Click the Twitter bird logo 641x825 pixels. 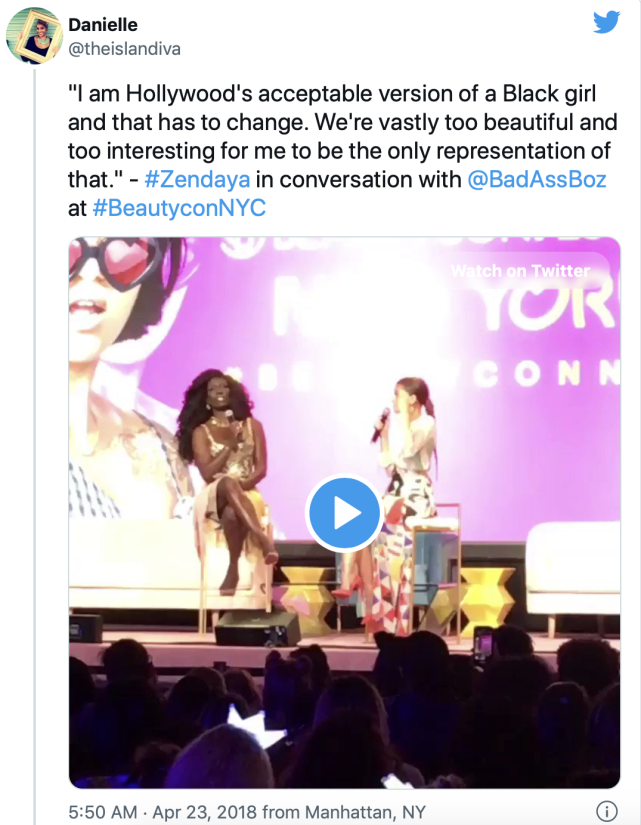[606, 23]
